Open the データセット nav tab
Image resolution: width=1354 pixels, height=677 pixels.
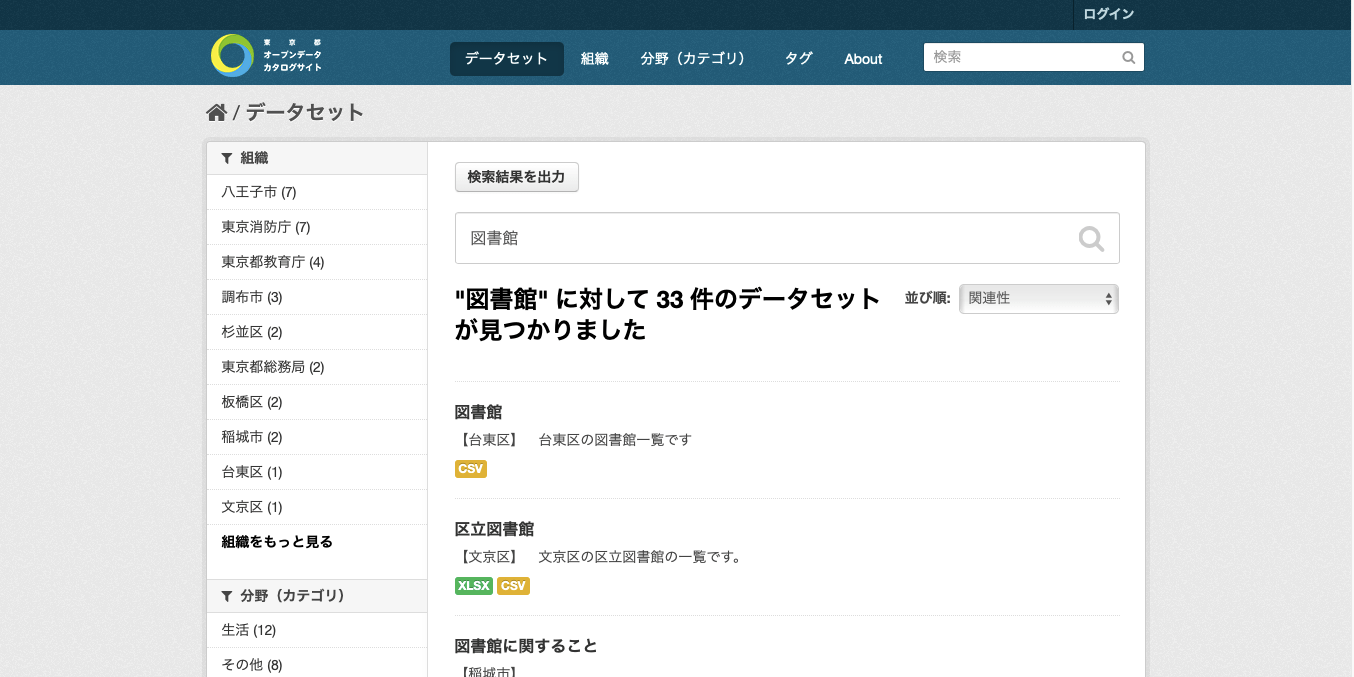coord(507,59)
